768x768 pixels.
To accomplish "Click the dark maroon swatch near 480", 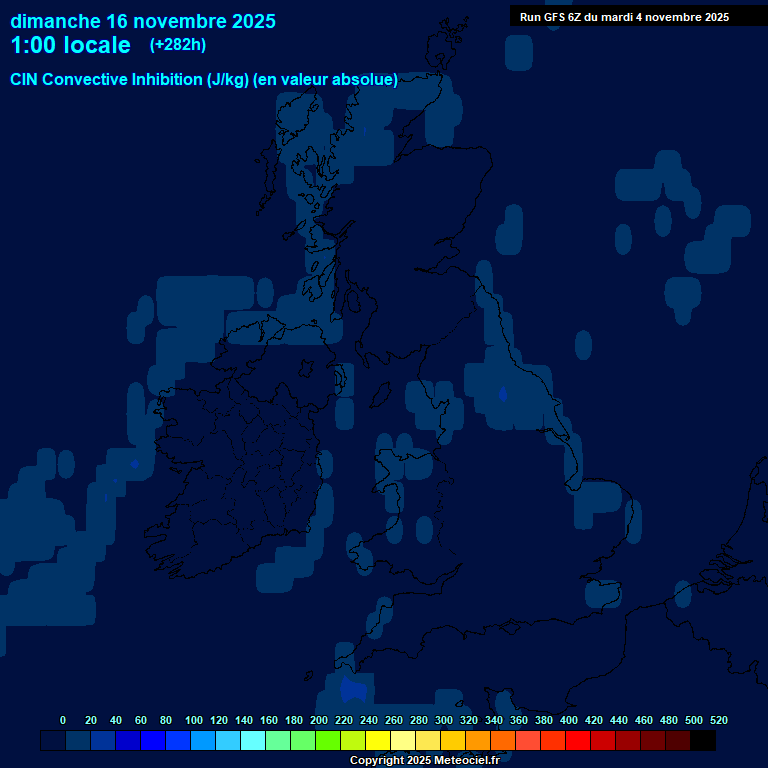I will pos(678,741).
